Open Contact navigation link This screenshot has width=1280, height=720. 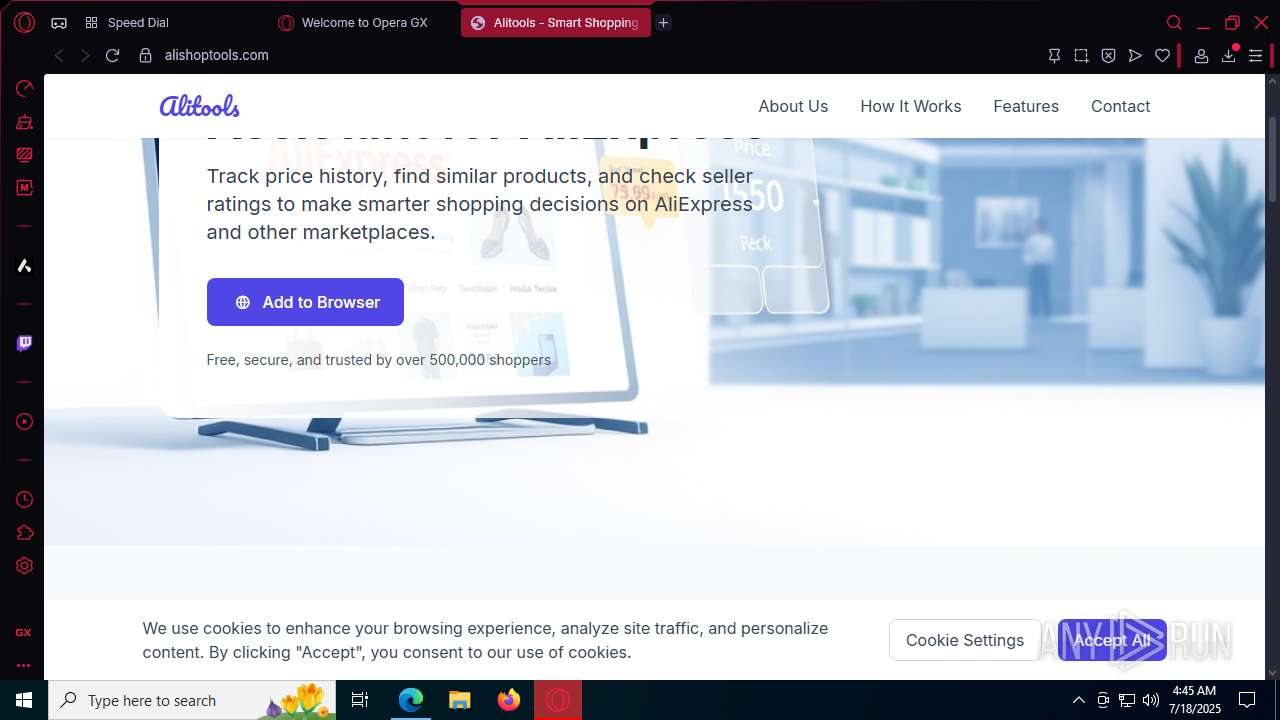(1121, 106)
